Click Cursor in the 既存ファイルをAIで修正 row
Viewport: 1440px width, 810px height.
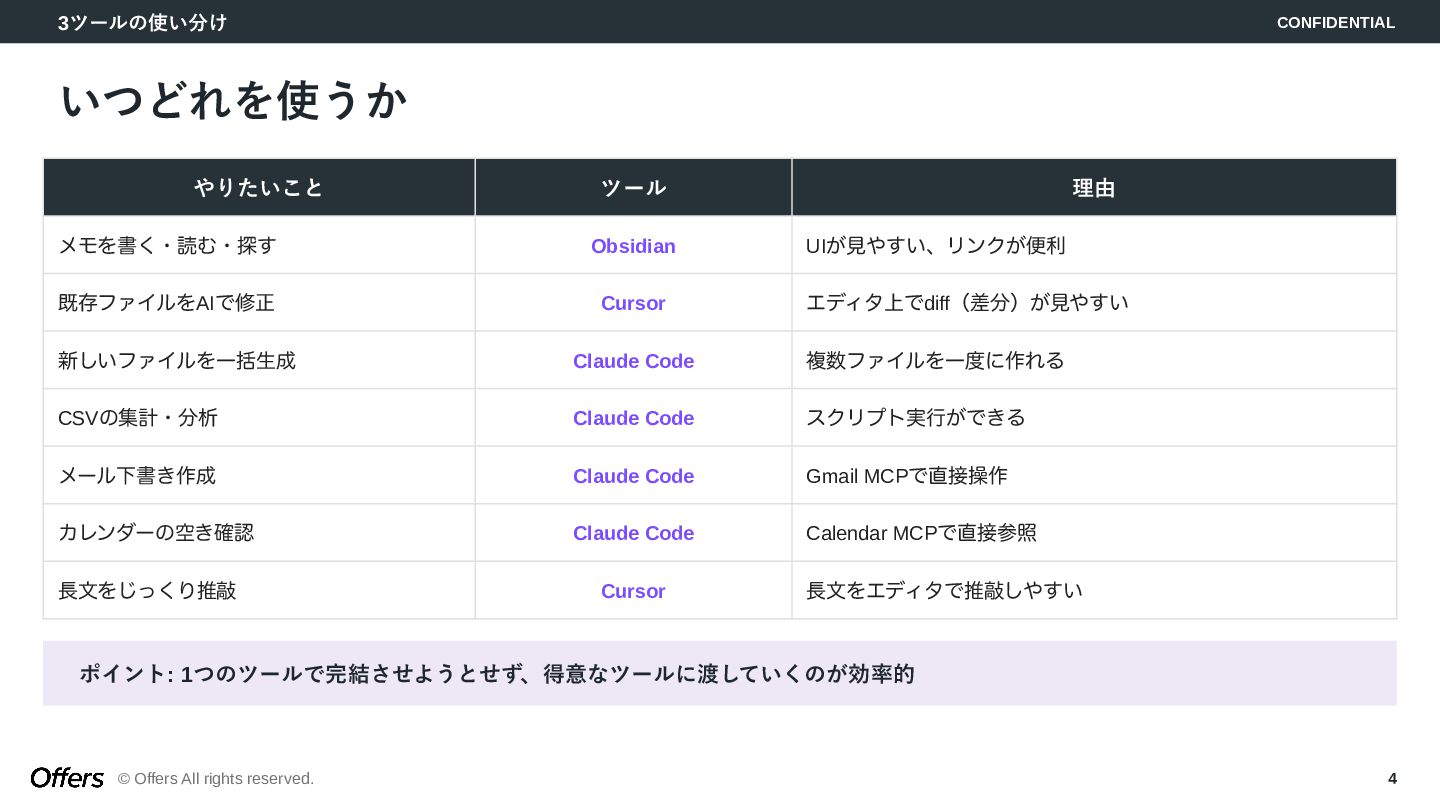tap(633, 303)
